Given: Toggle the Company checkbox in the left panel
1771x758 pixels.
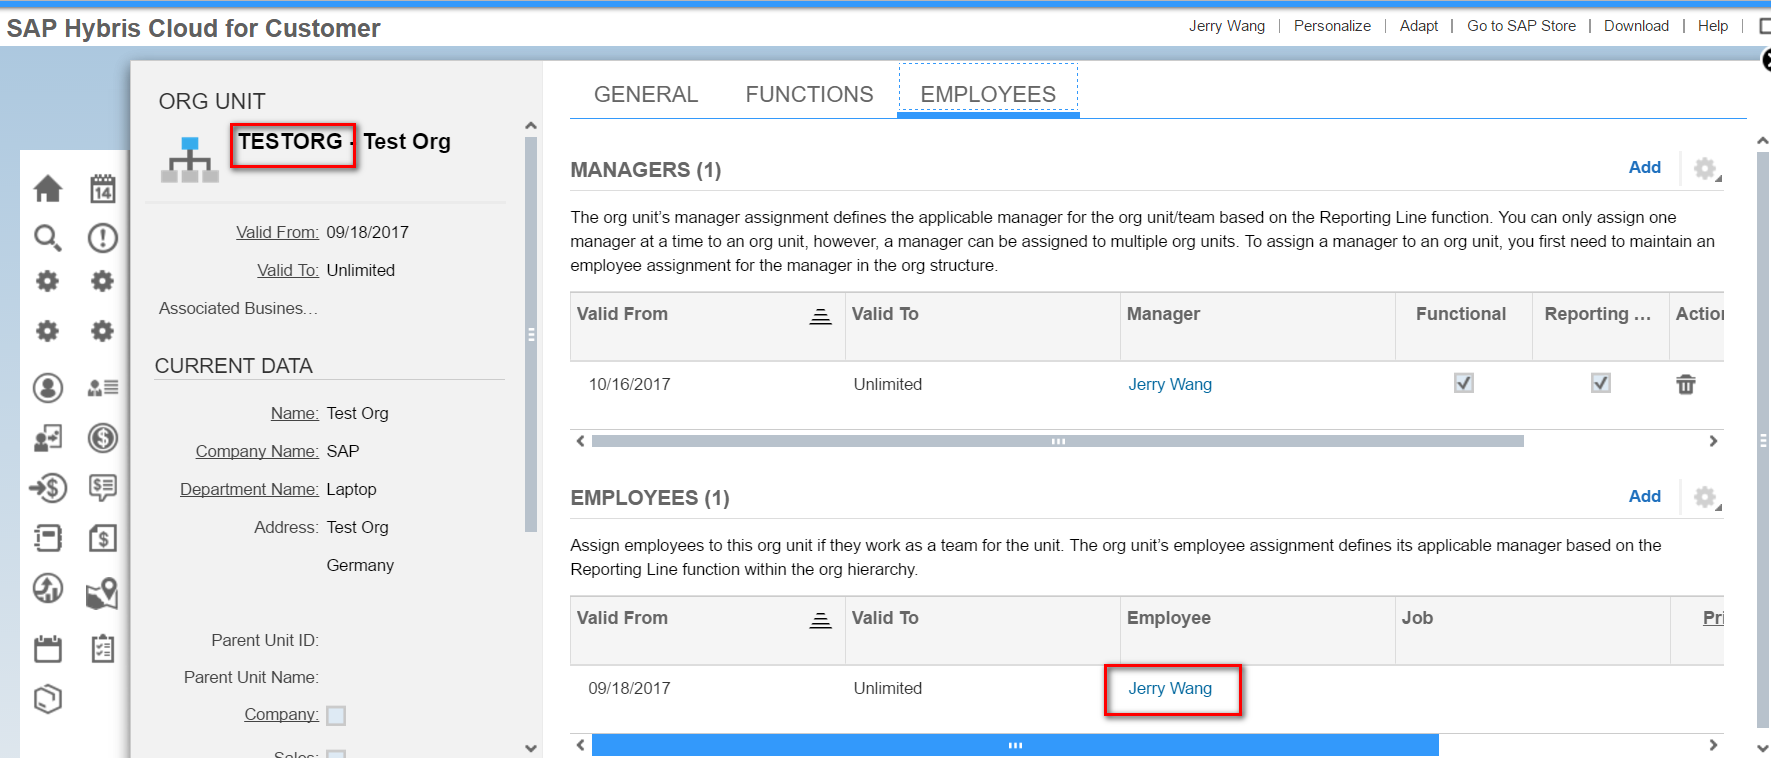Looking at the screenshot, I should pos(336,715).
